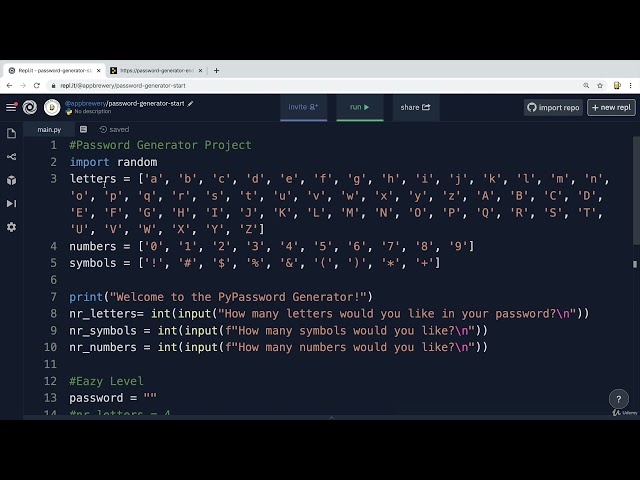This screenshot has width=640, height=480.
Task: Click the '#Eazy Level' comment
Action: (x=107, y=381)
